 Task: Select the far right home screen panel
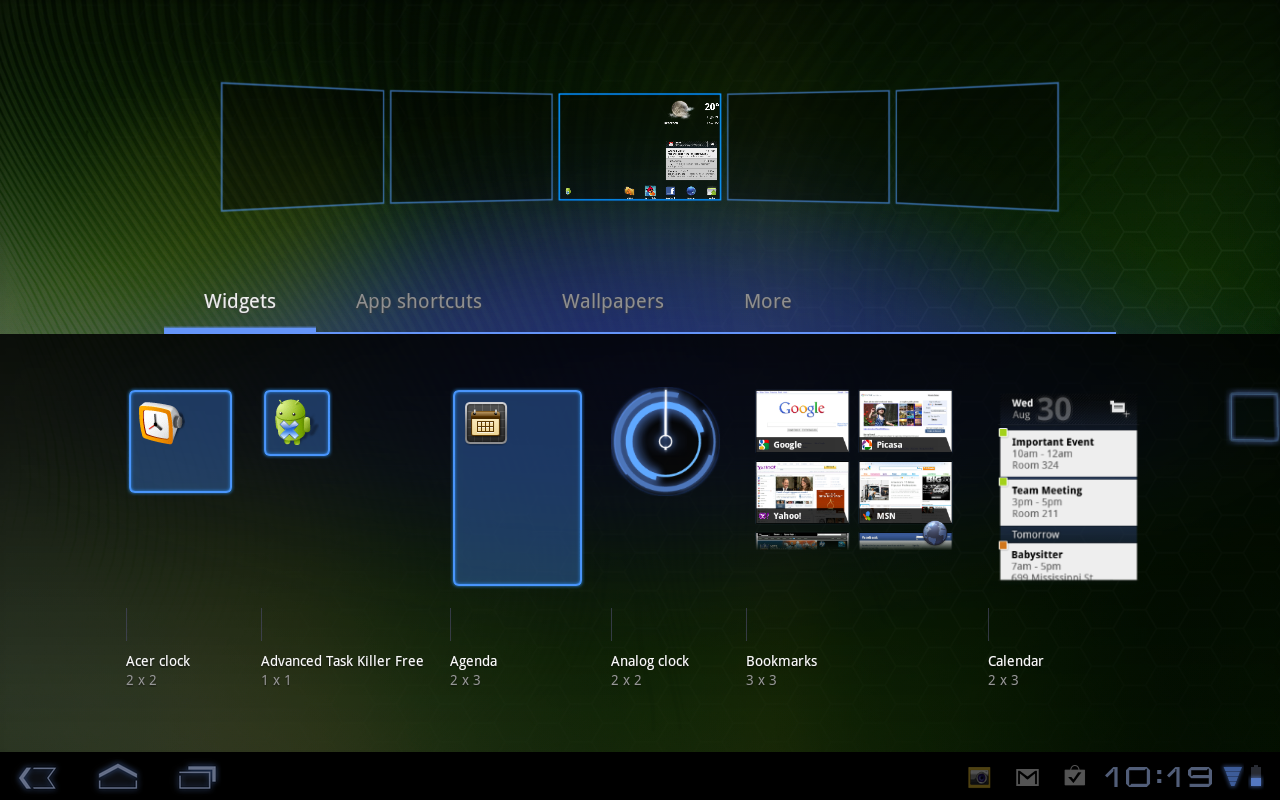(x=977, y=147)
